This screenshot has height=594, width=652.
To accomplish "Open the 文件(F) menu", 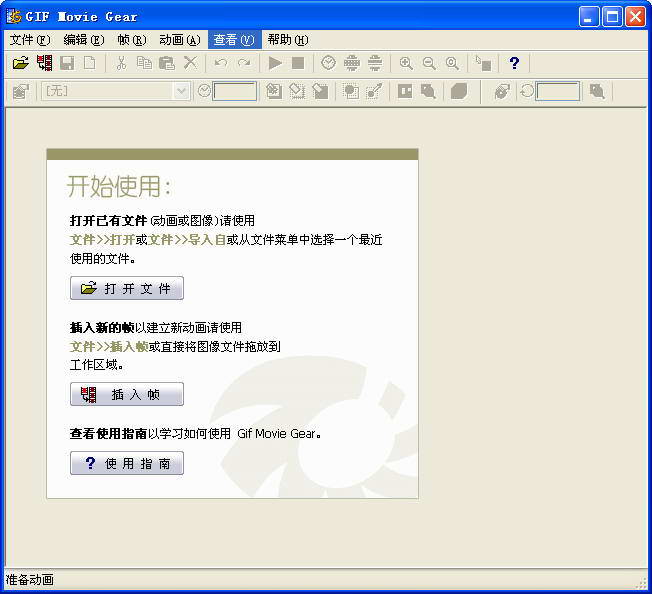I will (x=29, y=40).
